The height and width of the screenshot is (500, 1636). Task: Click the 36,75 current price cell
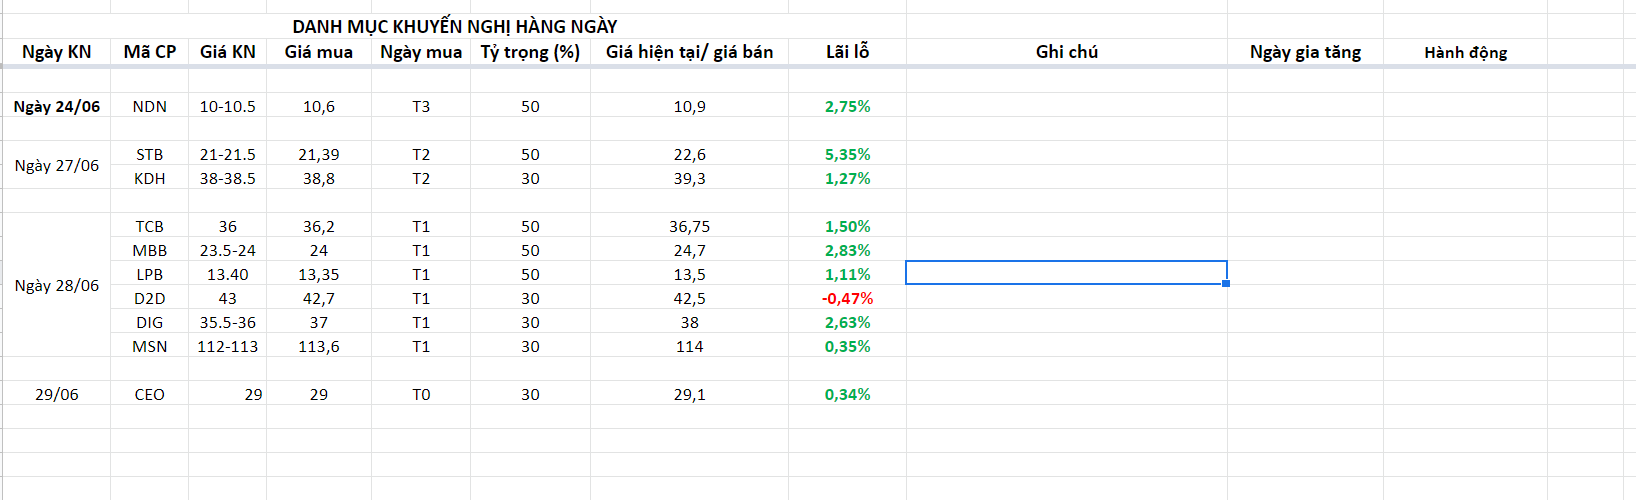tap(690, 226)
